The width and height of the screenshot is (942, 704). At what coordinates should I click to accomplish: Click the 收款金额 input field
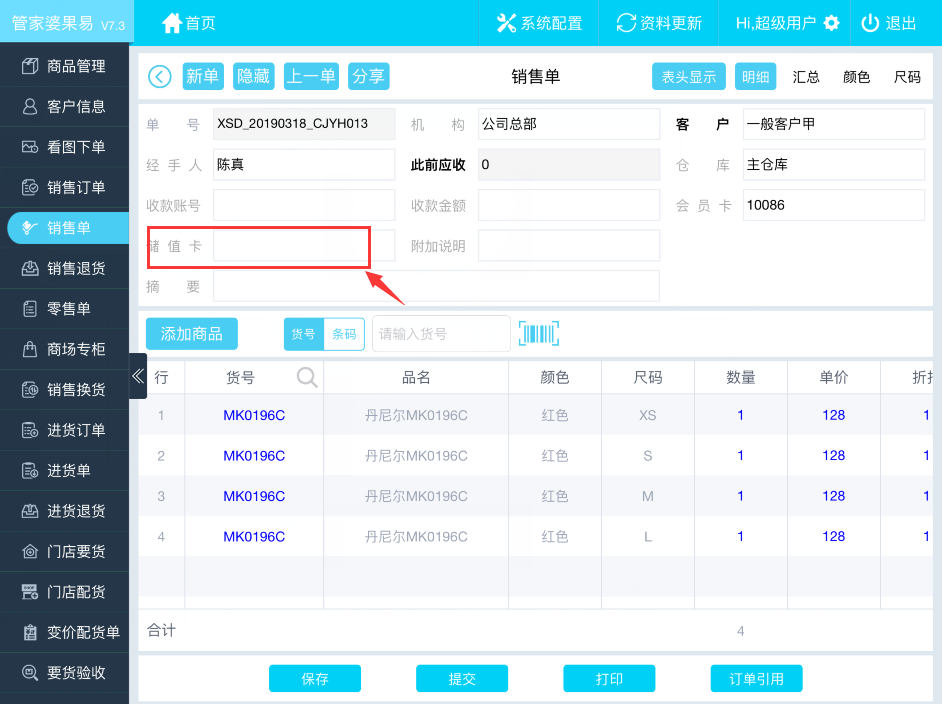(x=569, y=205)
